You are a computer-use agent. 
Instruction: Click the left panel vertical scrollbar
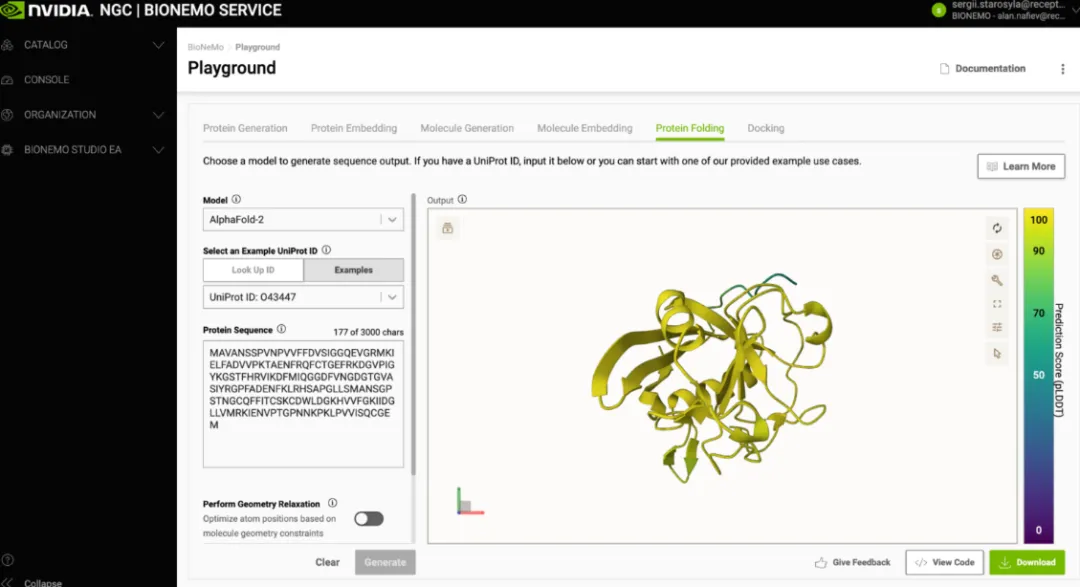tap(413, 334)
